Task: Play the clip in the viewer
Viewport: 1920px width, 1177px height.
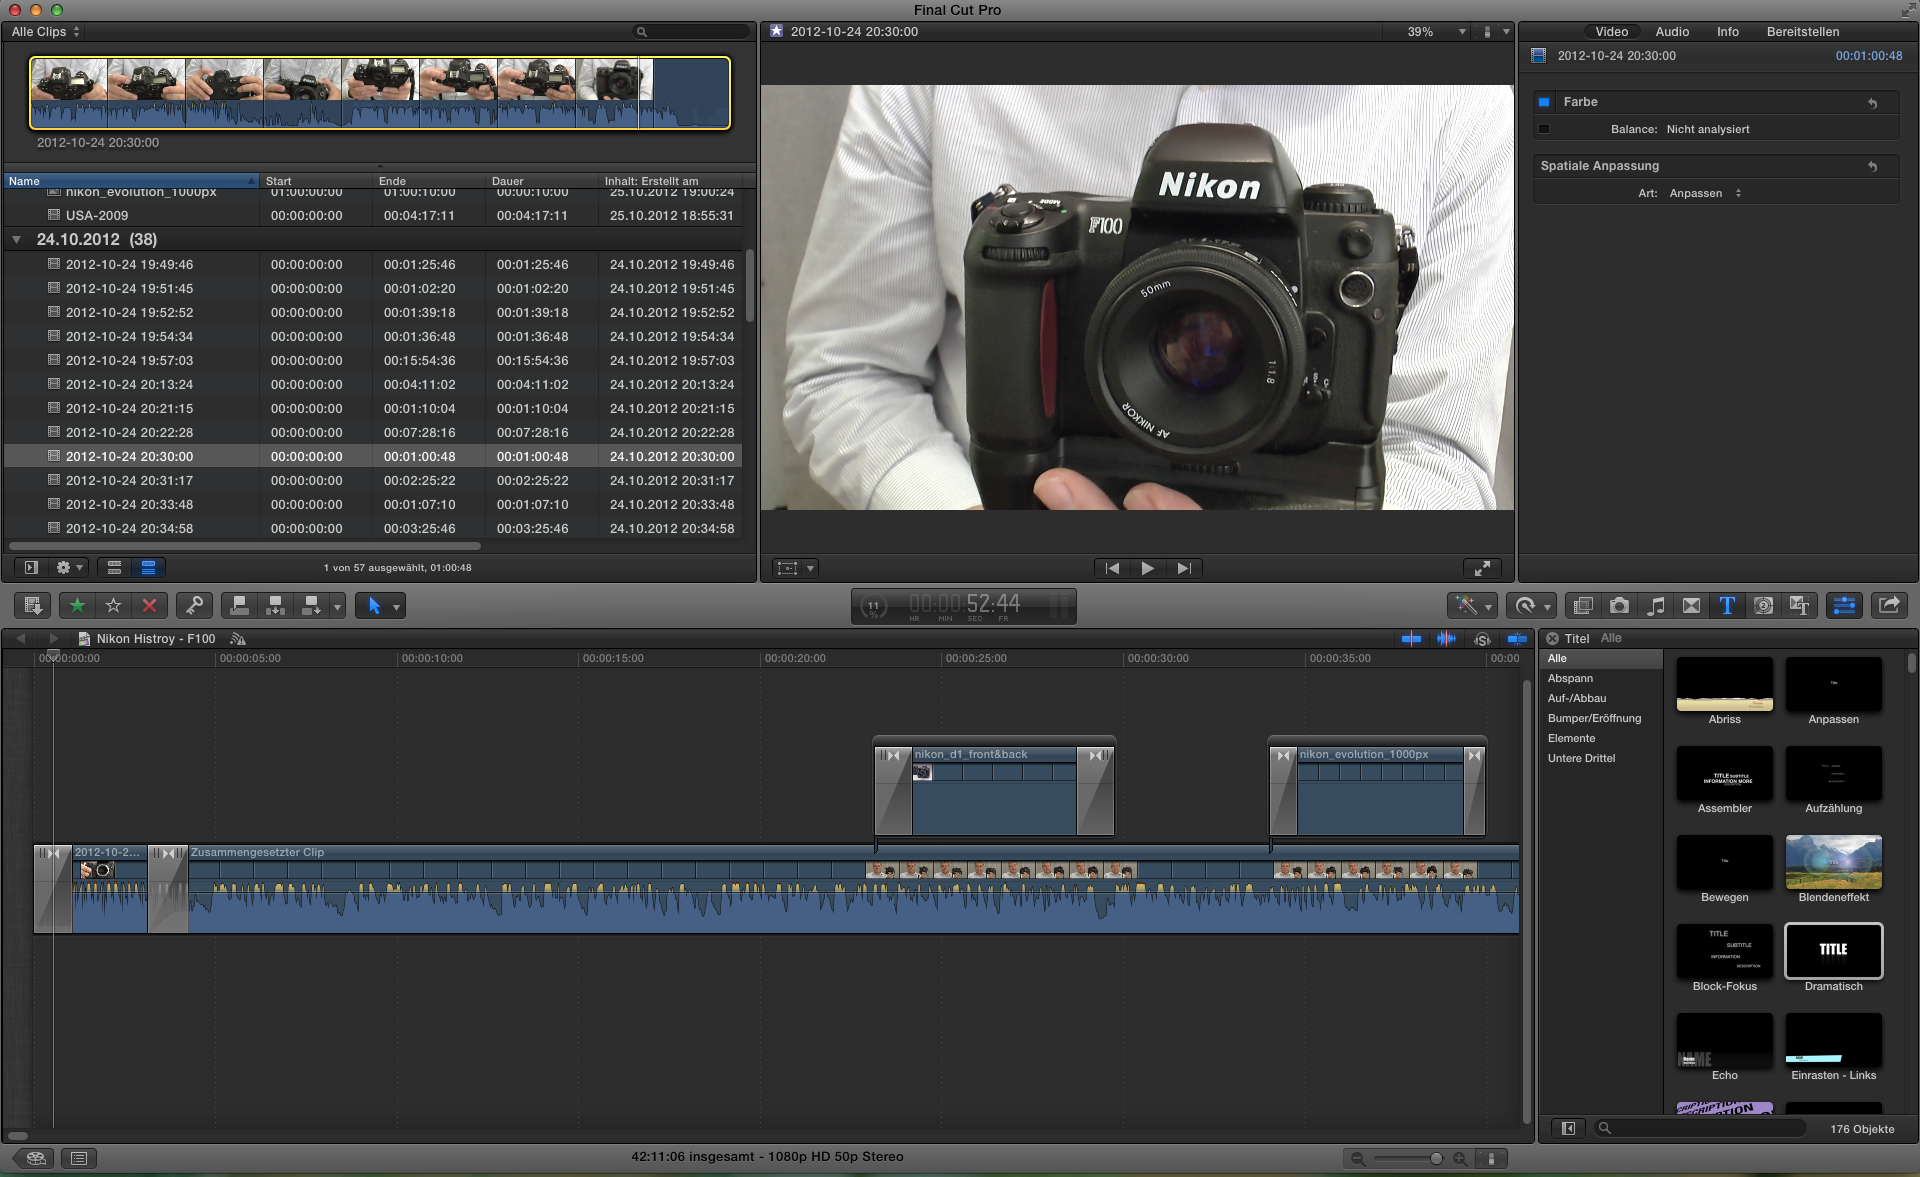Action: click(x=1147, y=568)
